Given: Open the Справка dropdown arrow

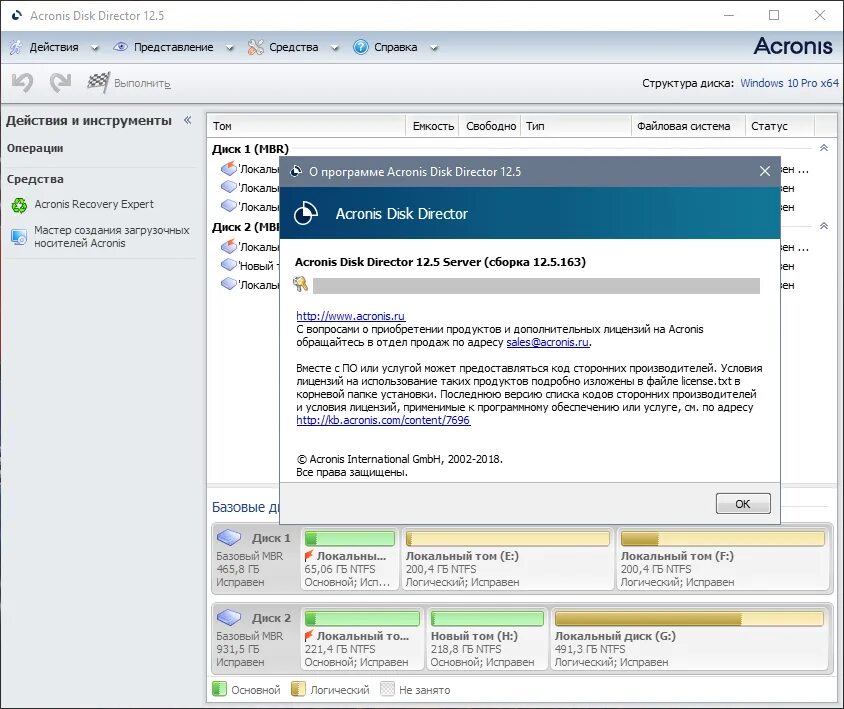Looking at the screenshot, I should [x=434, y=48].
